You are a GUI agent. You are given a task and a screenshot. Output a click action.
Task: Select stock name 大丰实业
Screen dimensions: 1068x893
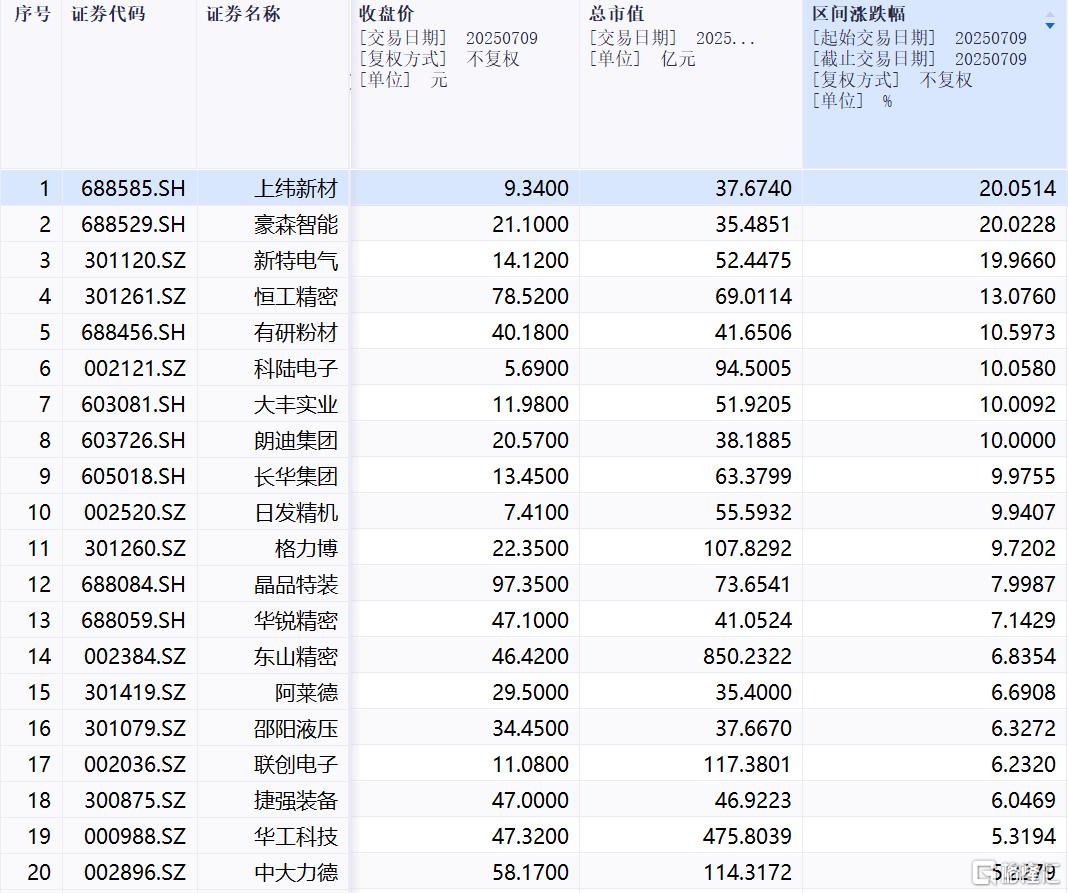296,405
